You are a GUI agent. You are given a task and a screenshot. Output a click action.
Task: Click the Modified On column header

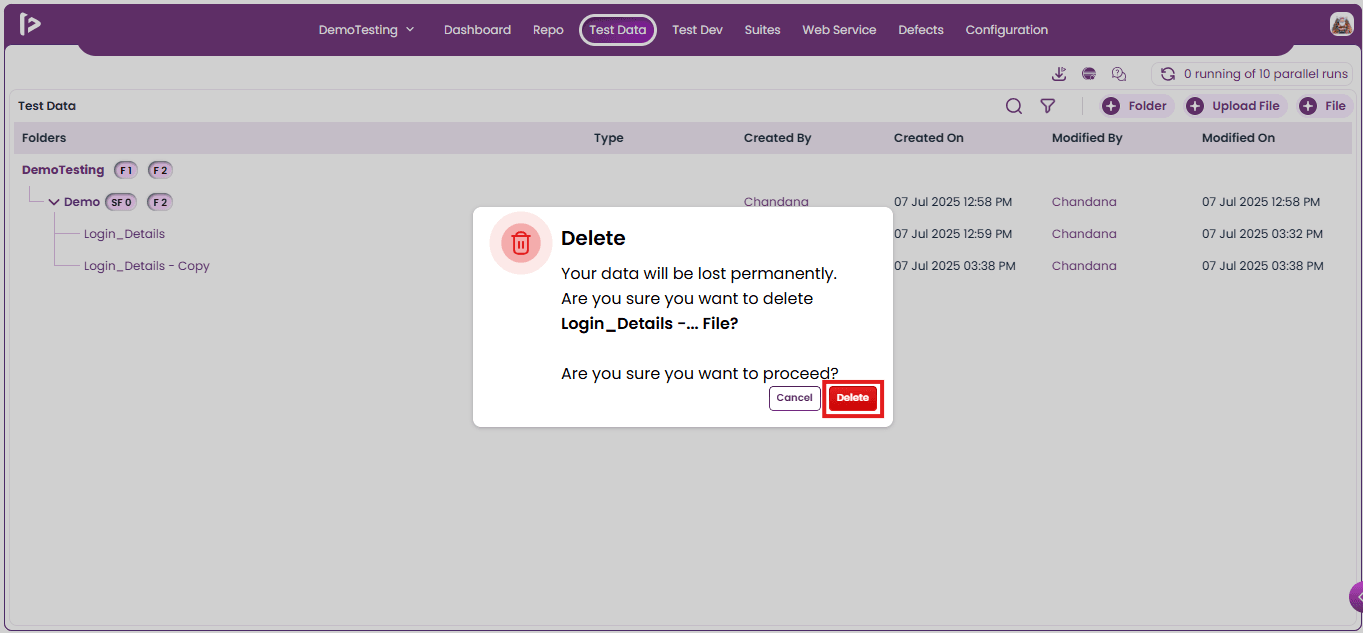[1238, 138]
